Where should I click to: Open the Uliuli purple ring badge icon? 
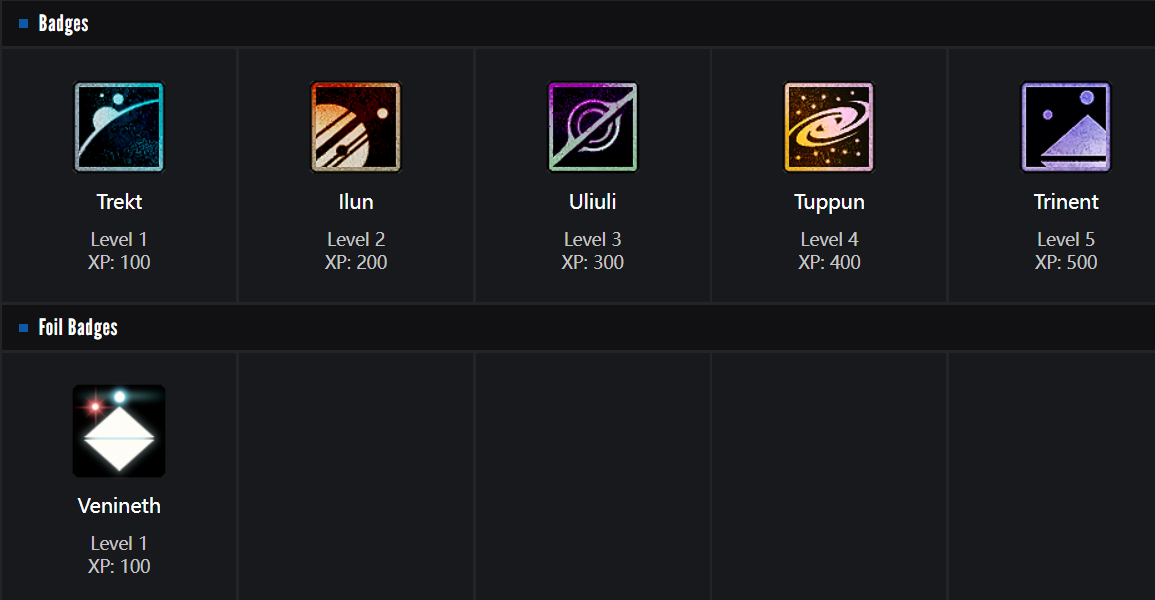pos(593,127)
